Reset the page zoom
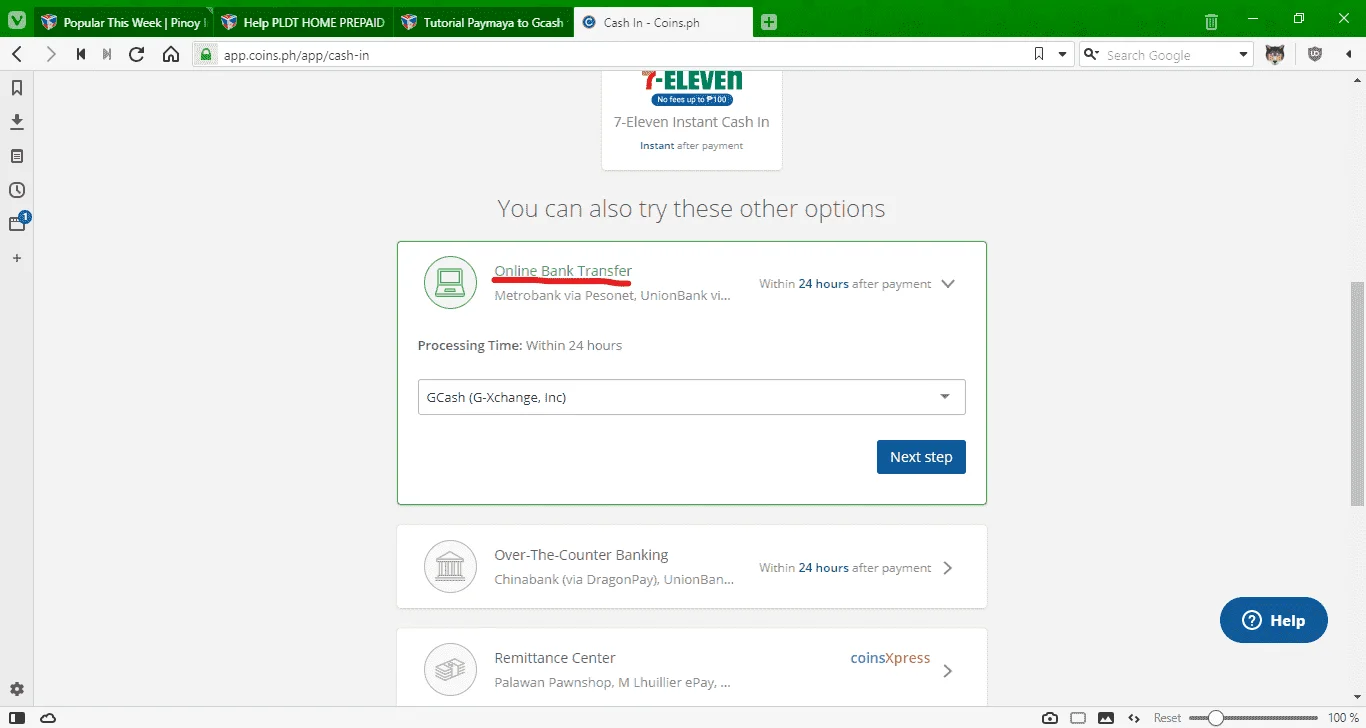 click(1167, 718)
